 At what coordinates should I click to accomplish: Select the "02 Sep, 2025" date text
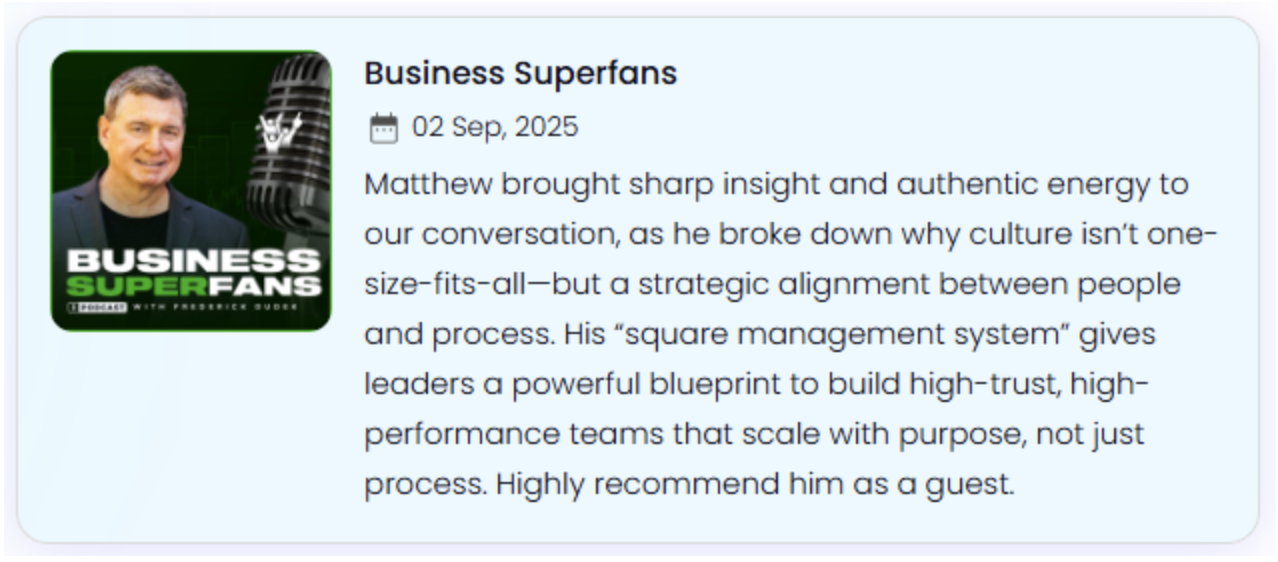(x=495, y=128)
